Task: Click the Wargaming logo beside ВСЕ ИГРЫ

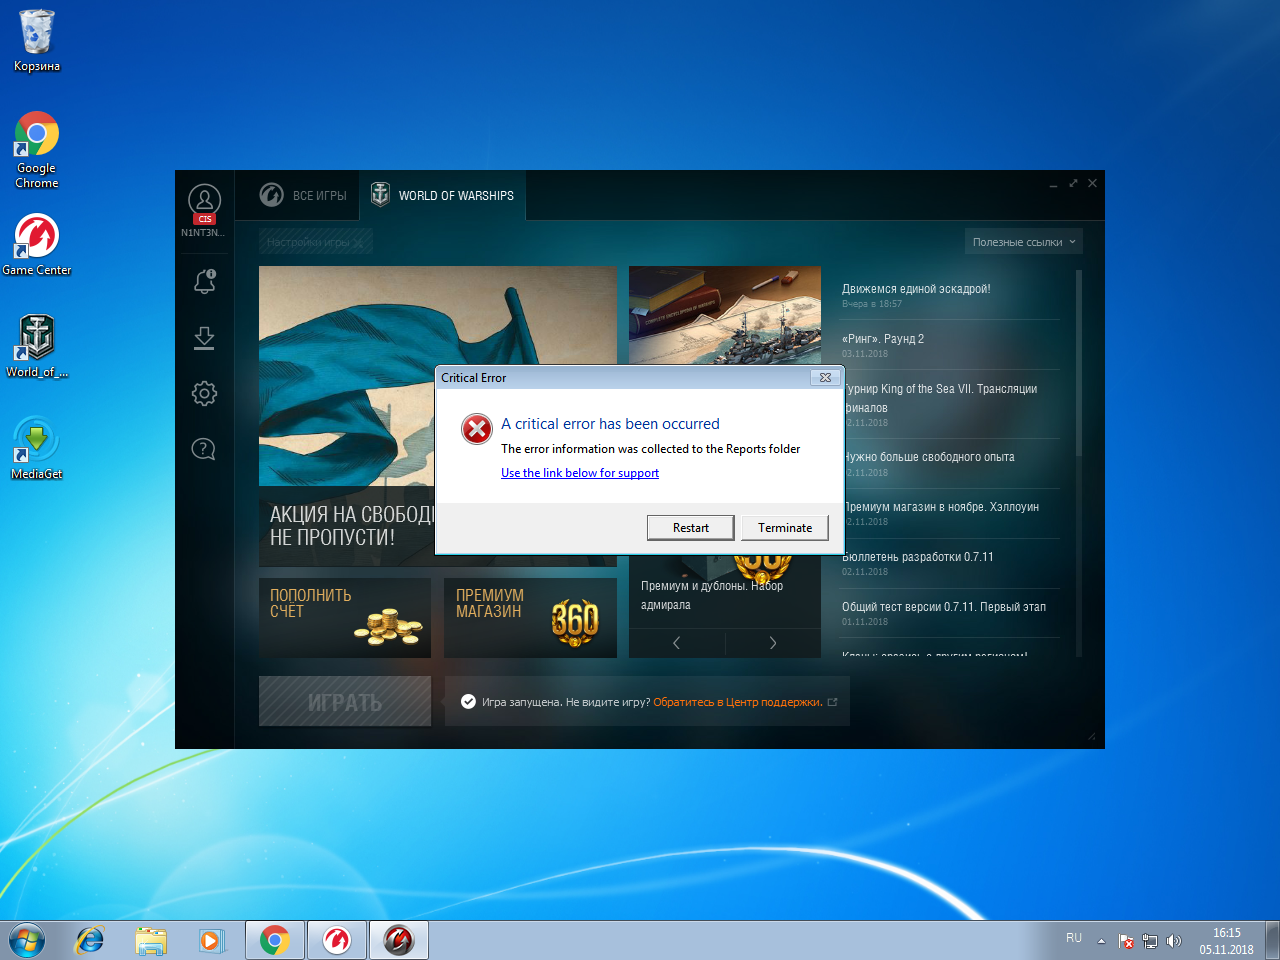Action: pyautogui.click(x=271, y=195)
